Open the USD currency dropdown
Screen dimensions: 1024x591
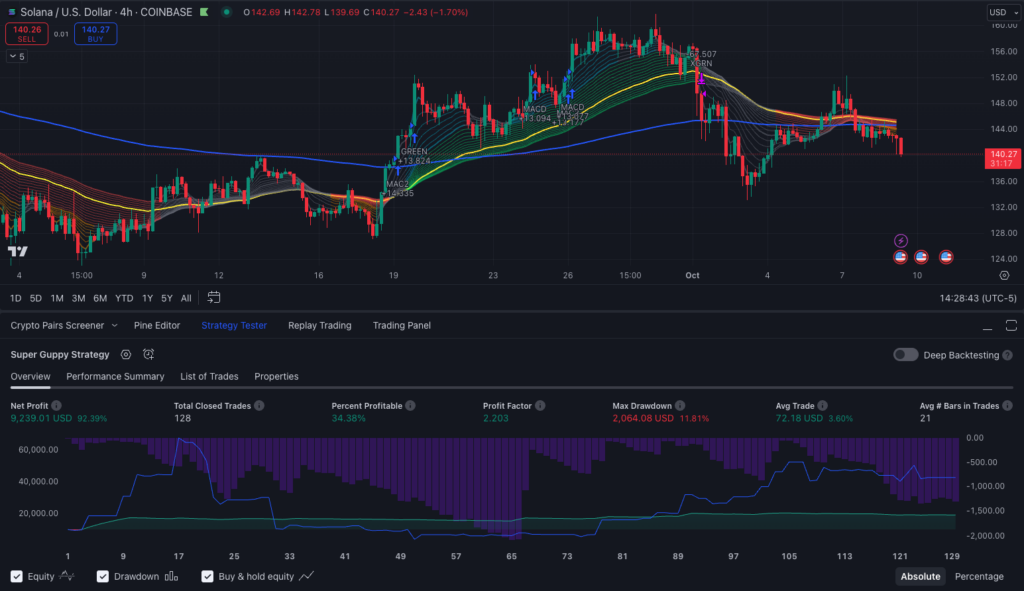pyautogui.click(x=1003, y=12)
